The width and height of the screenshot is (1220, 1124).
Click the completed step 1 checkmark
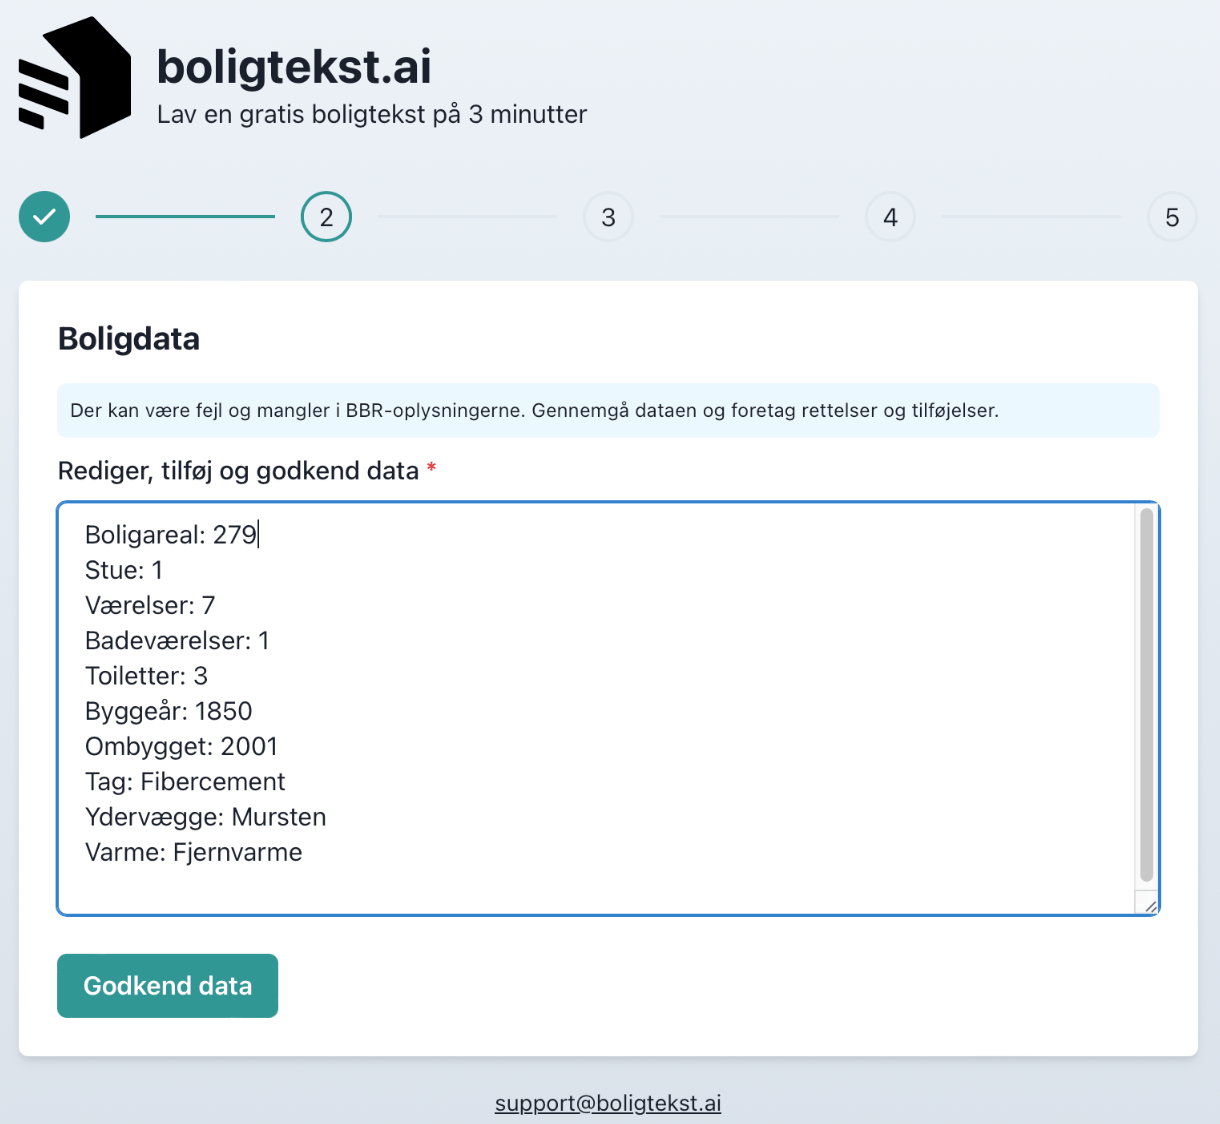(44, 217)
